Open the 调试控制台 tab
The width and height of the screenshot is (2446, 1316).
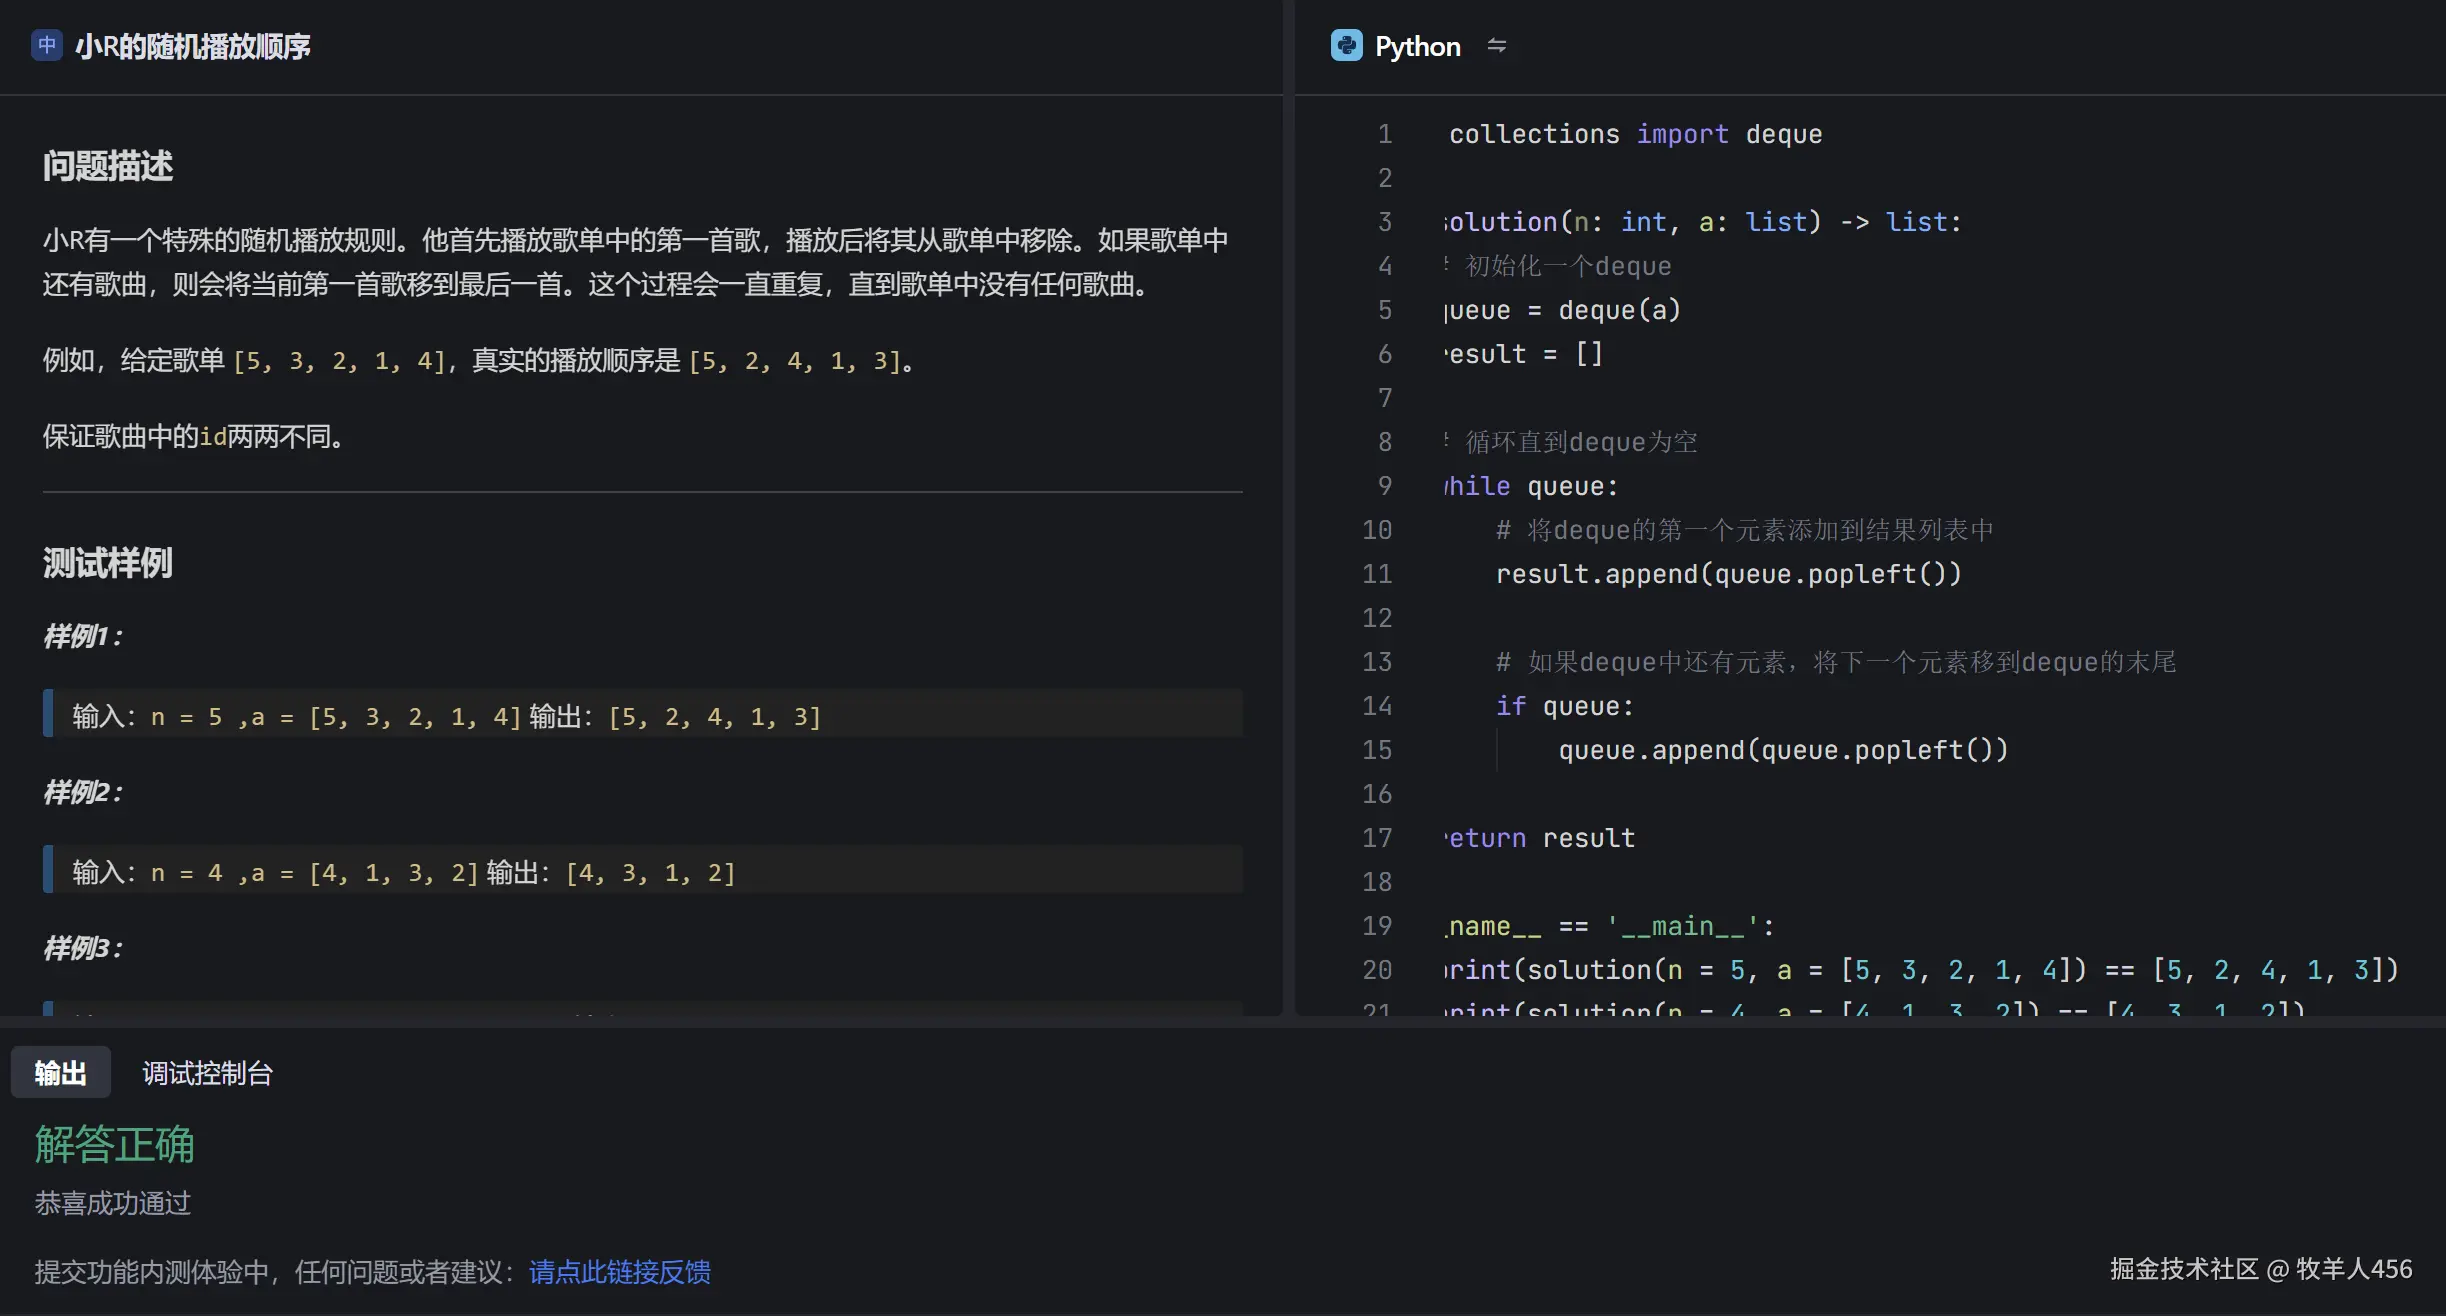(207, 1073)
